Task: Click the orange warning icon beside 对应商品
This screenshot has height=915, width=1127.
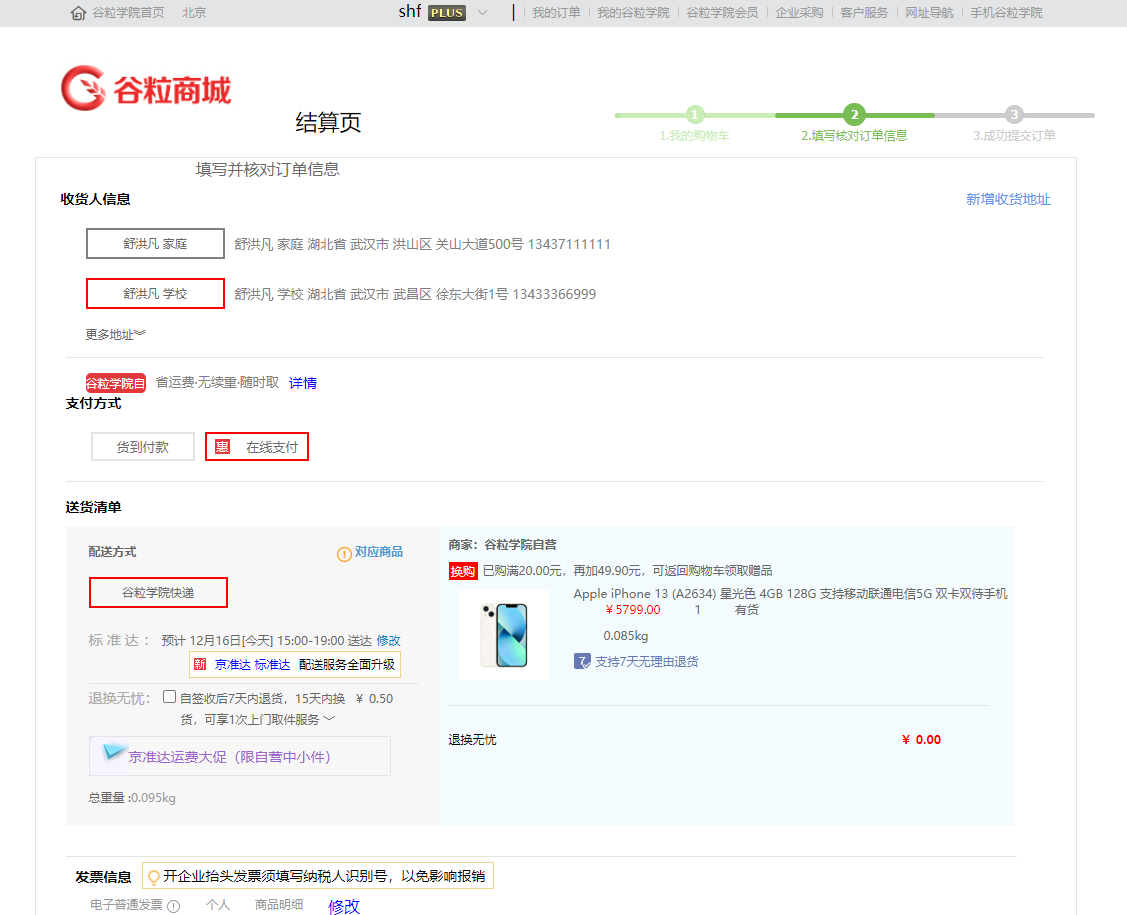Action: [x=344, y=553]
